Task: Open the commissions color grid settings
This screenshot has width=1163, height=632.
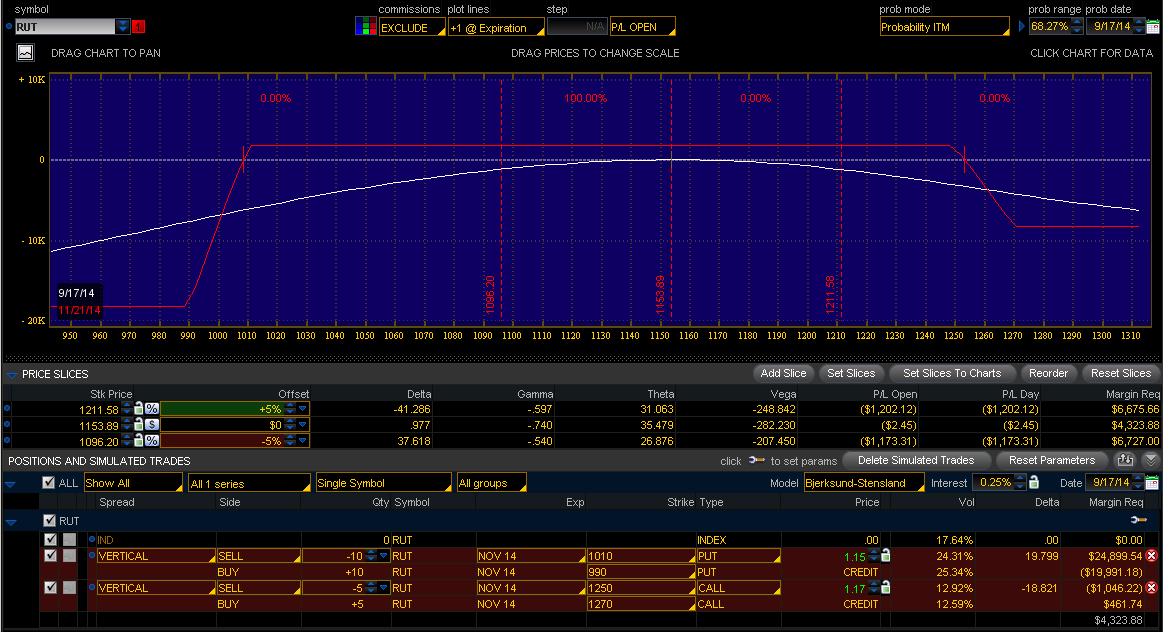Action: pos(365,25)
